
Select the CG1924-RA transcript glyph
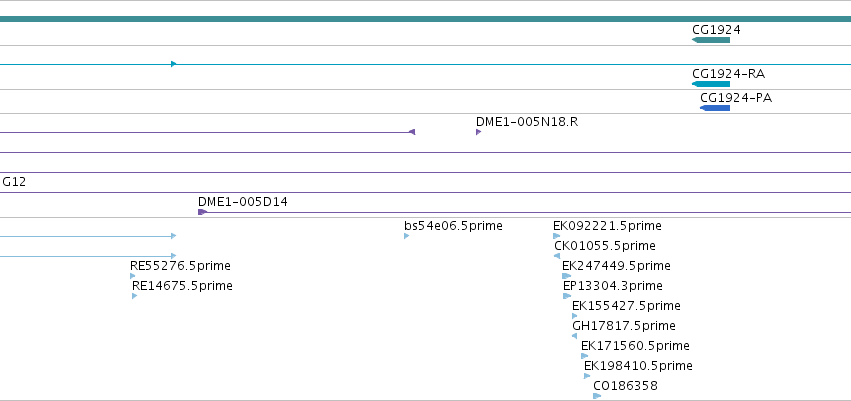point(711,84)
